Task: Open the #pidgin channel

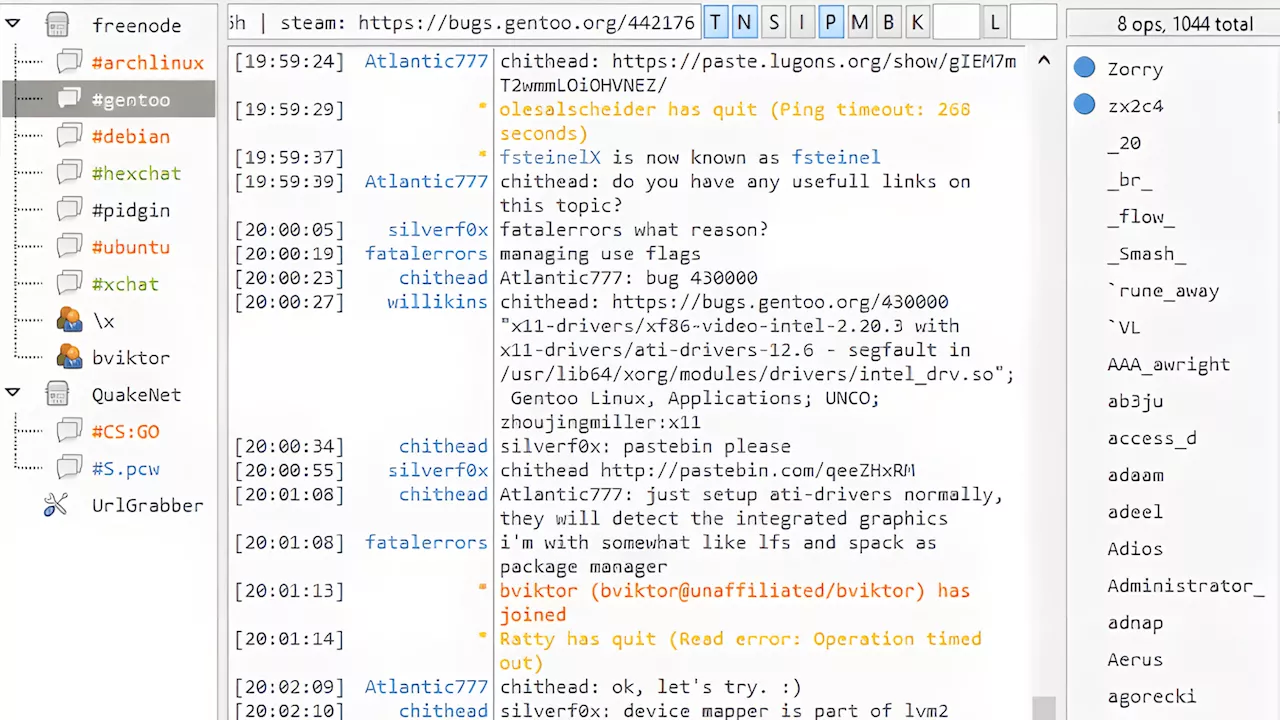Action: pyautogui.click(x=131, y=210)
